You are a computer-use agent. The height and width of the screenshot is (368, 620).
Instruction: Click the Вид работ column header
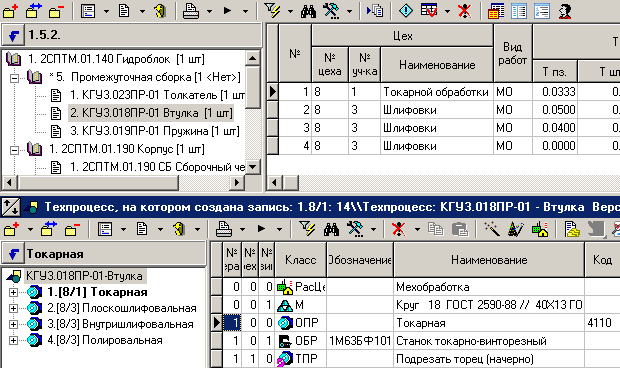click(512, 53)
